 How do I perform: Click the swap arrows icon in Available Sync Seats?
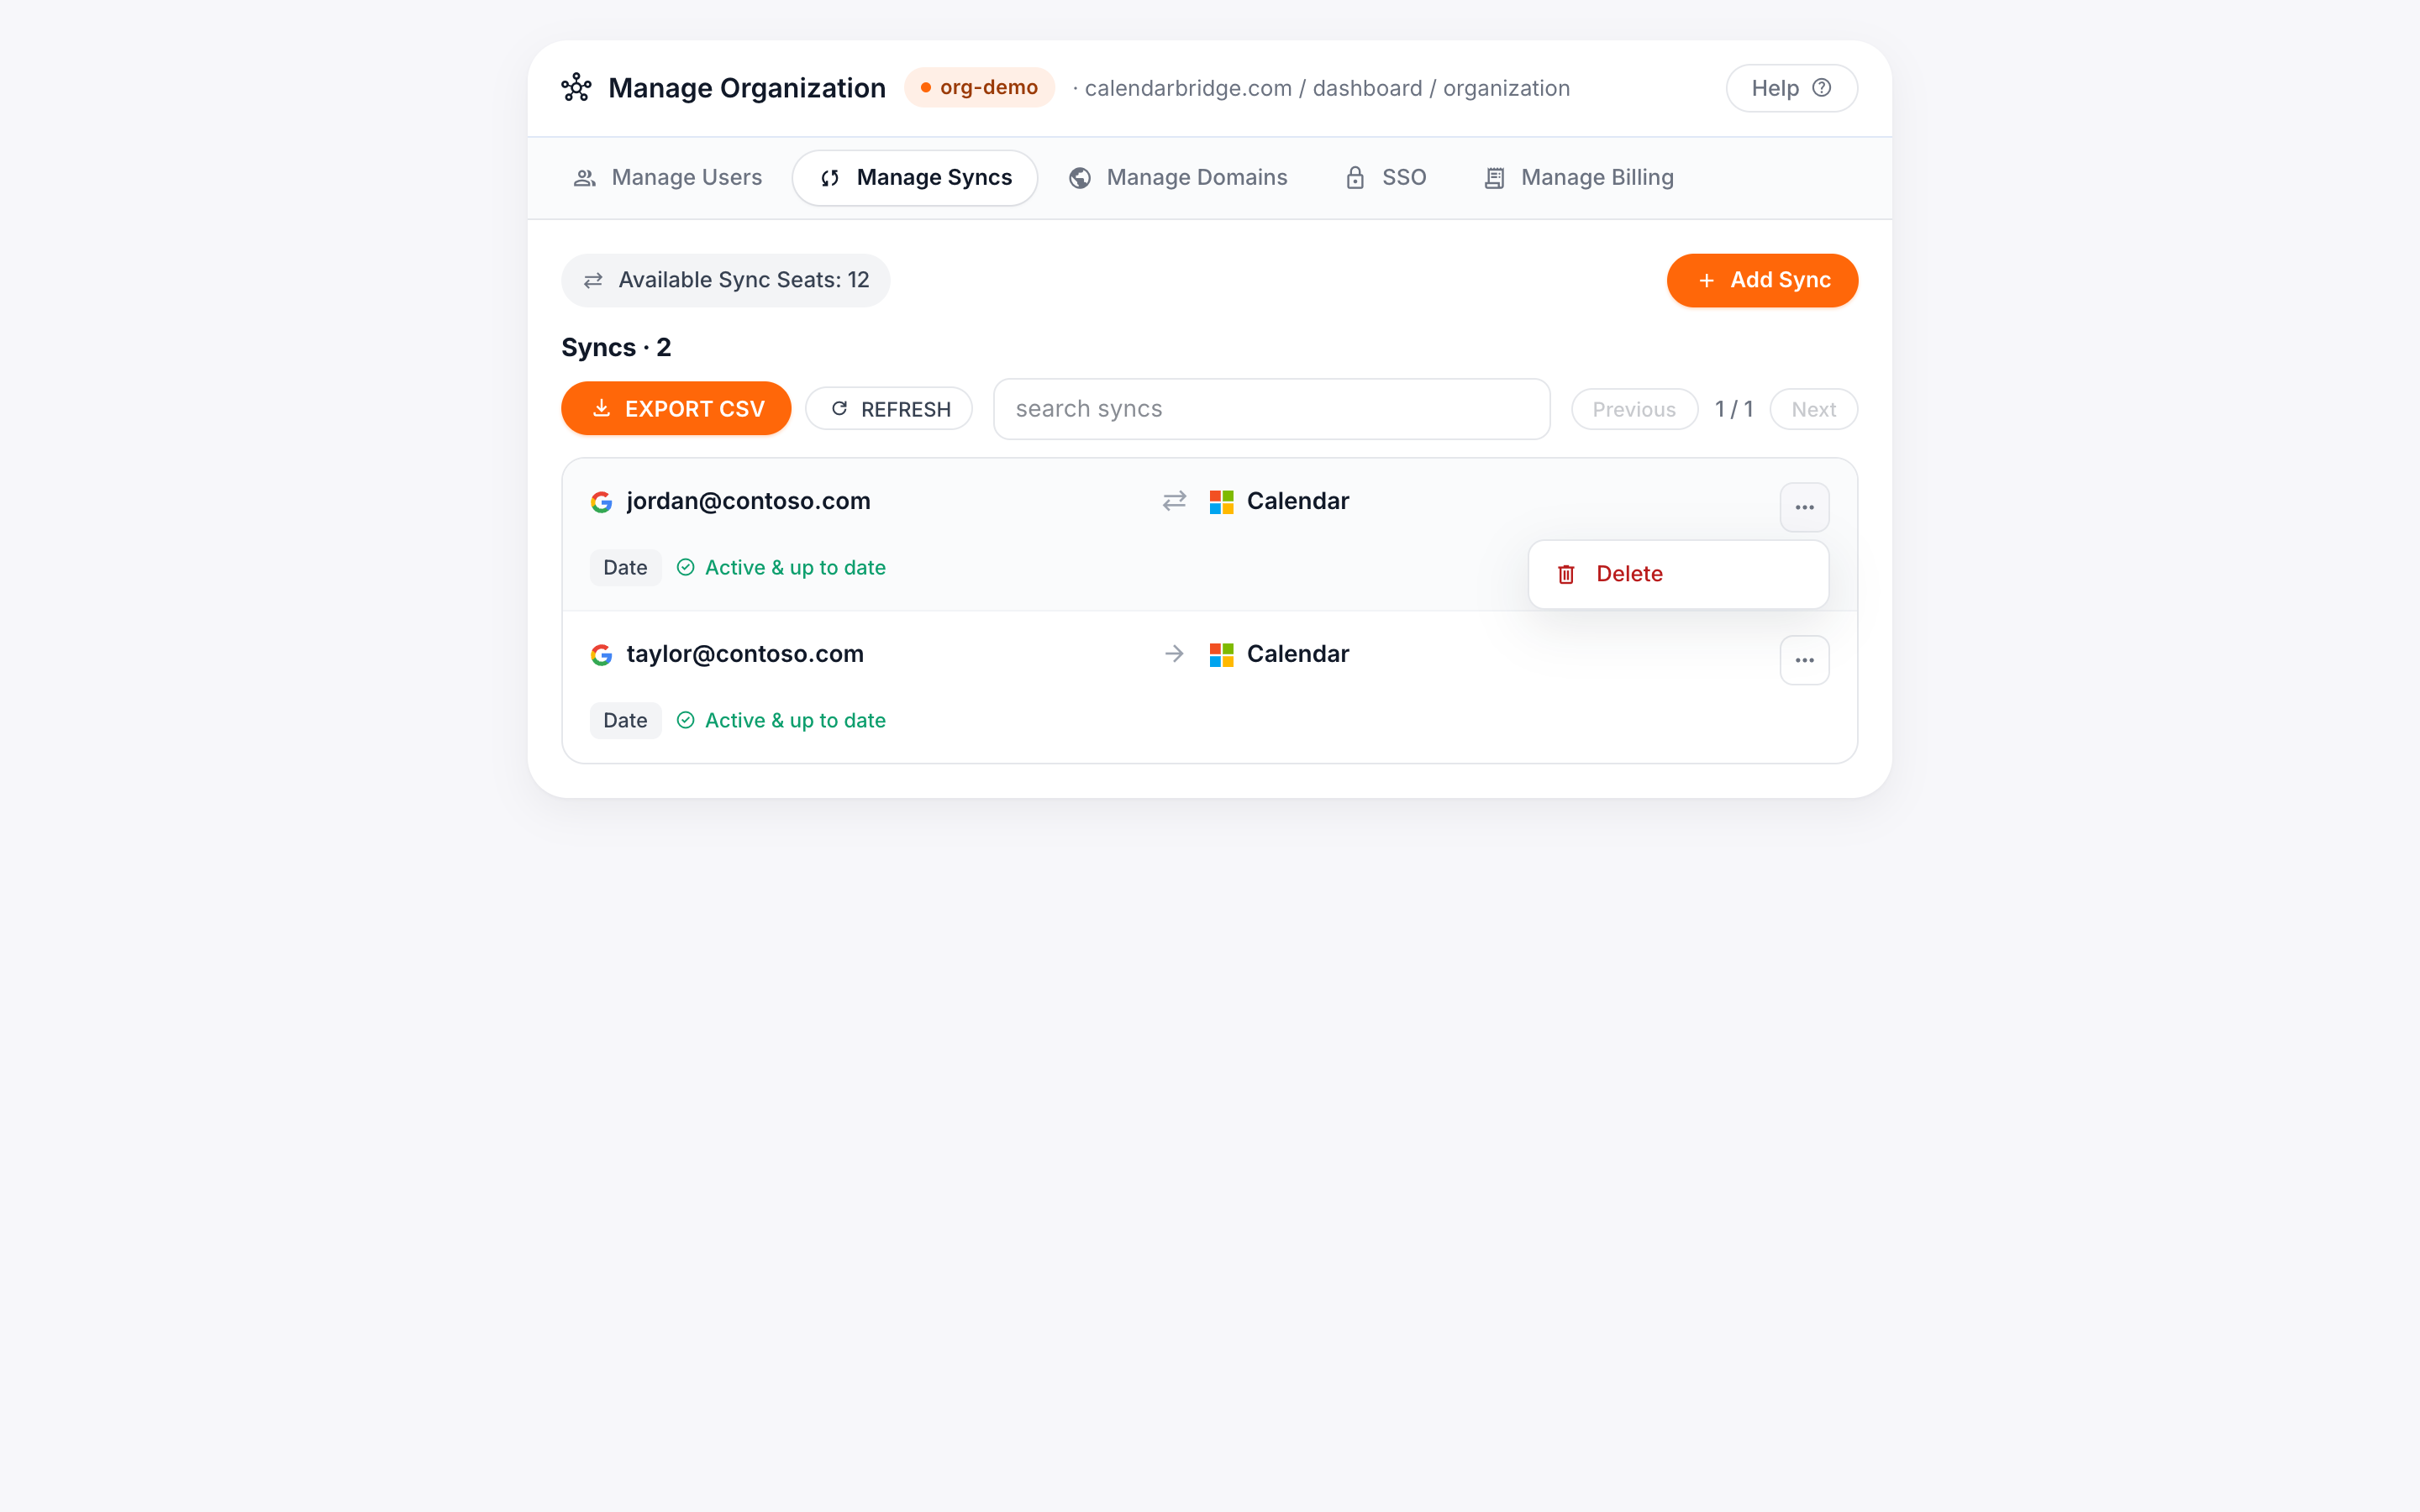pos(593,280)
